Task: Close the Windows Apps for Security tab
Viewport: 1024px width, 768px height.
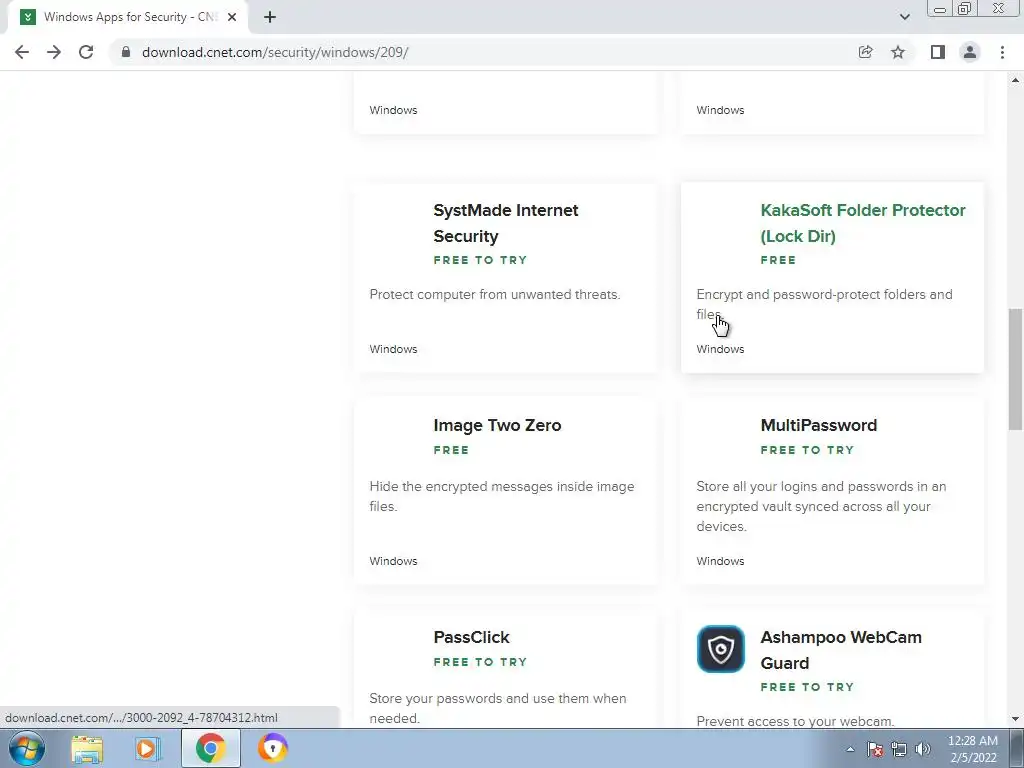Action: (232, 17)
